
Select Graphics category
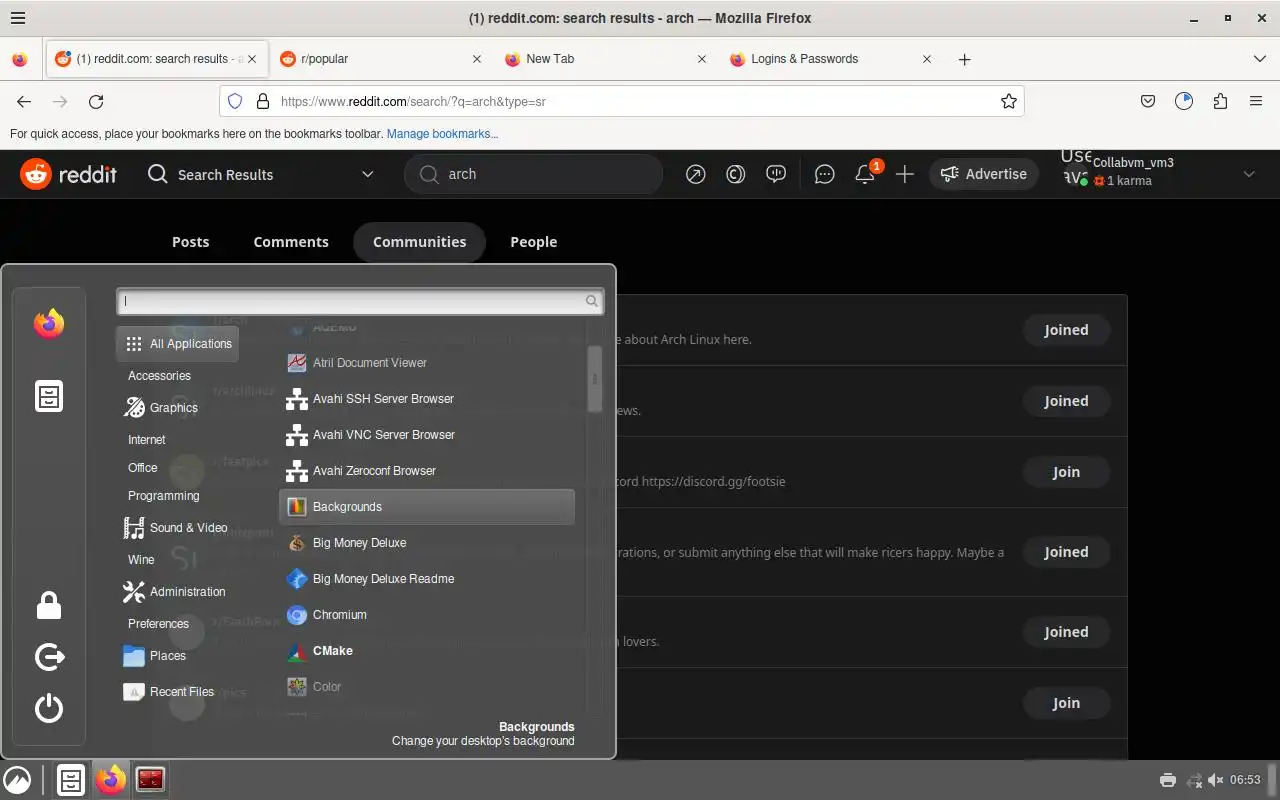174,408
